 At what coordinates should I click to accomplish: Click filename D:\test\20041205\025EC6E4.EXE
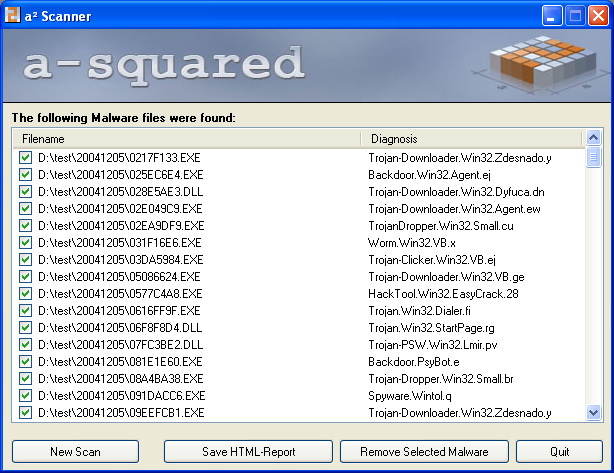(x=121, y=175)
